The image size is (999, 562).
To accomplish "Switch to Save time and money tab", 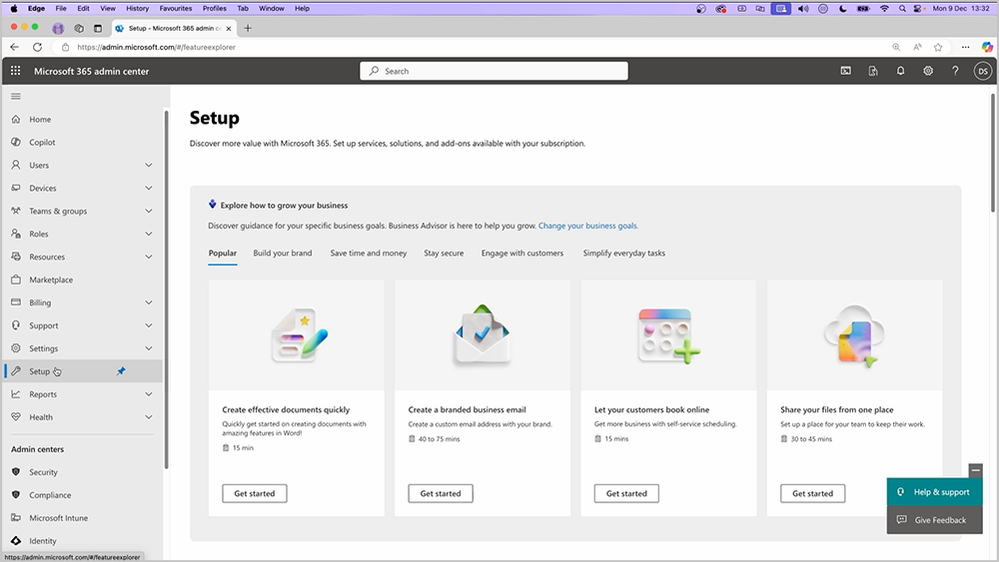I will pyautogui.click(x=368, y=253).
